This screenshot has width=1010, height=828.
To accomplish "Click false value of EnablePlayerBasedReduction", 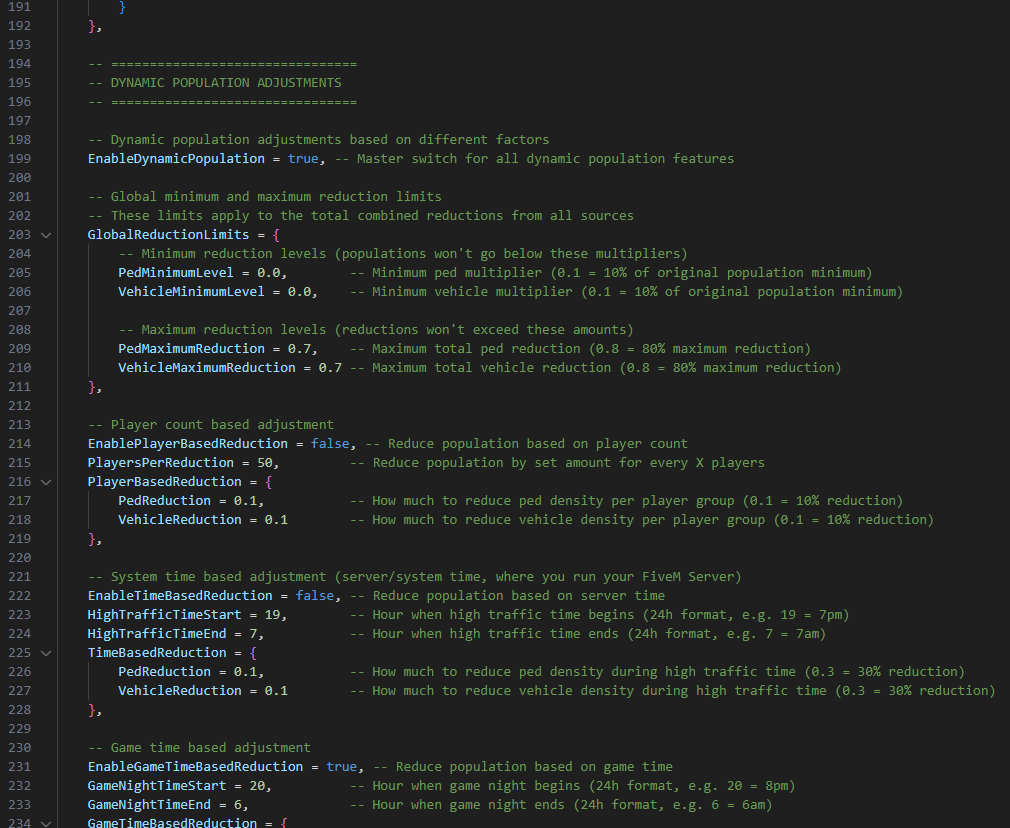I will [x=330, y=443].
